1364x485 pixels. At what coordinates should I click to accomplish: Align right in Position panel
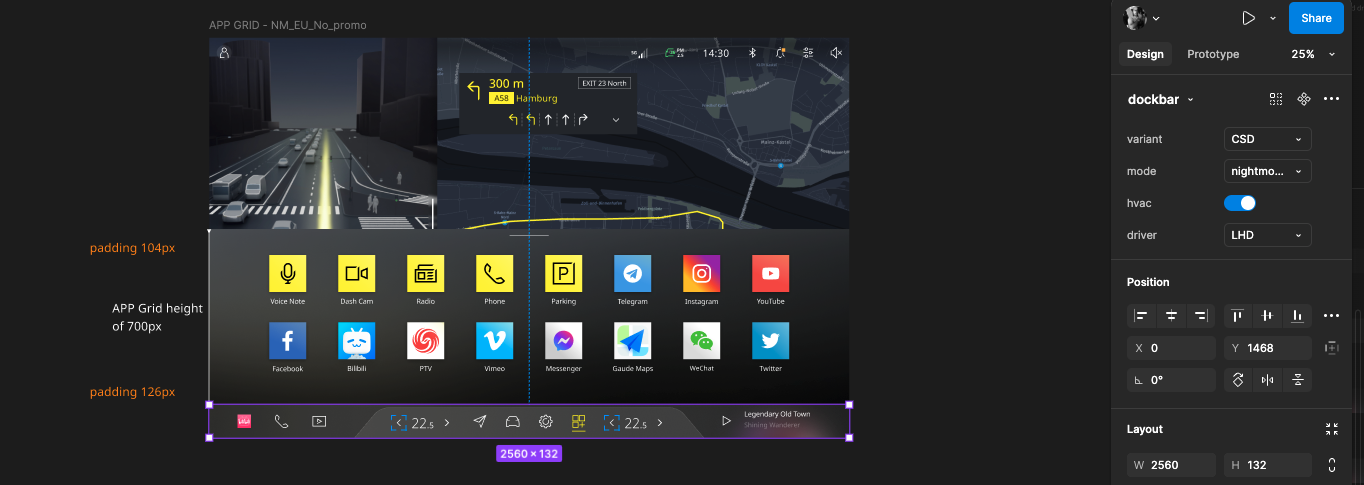tap(1200, 316)
